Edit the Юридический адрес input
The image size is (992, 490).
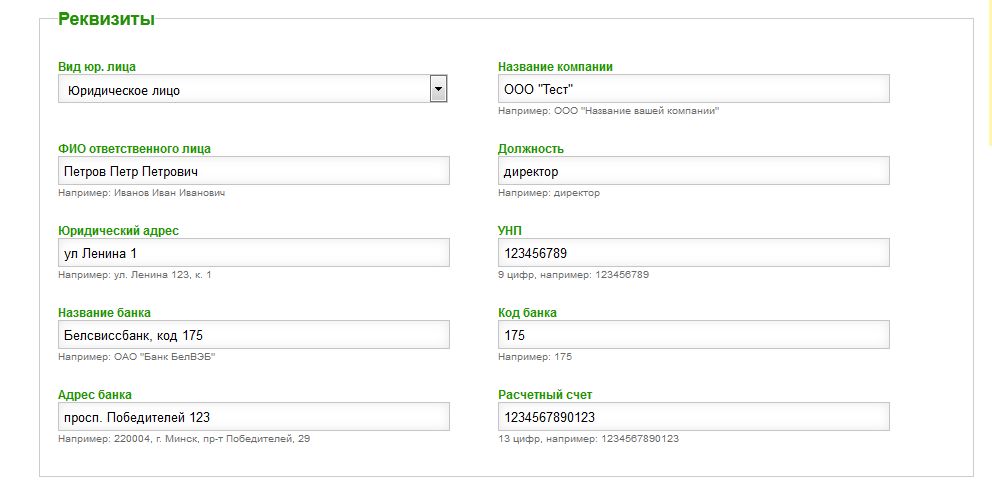(254, 253)
